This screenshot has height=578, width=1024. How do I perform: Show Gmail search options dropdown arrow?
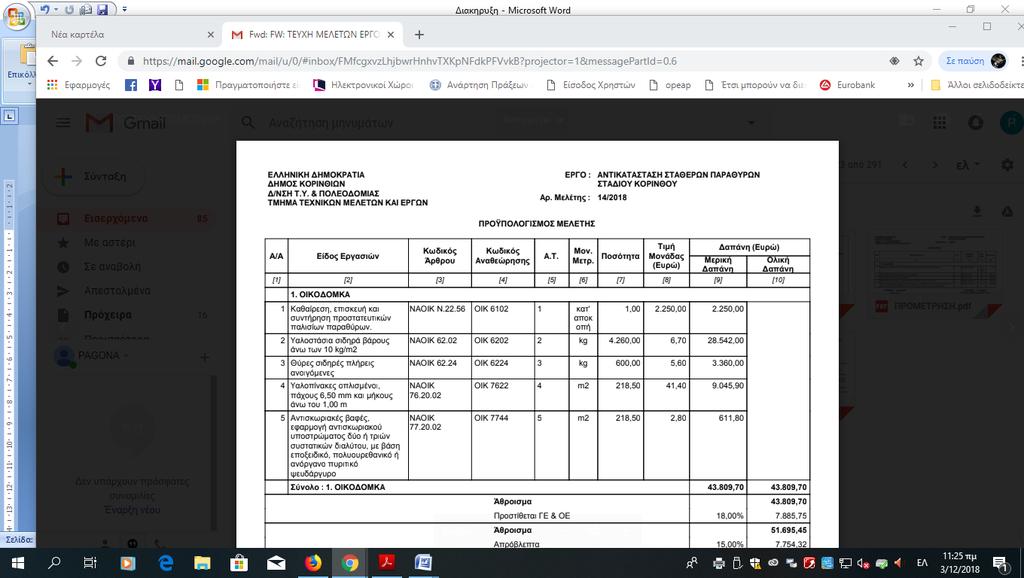(751, 123)
